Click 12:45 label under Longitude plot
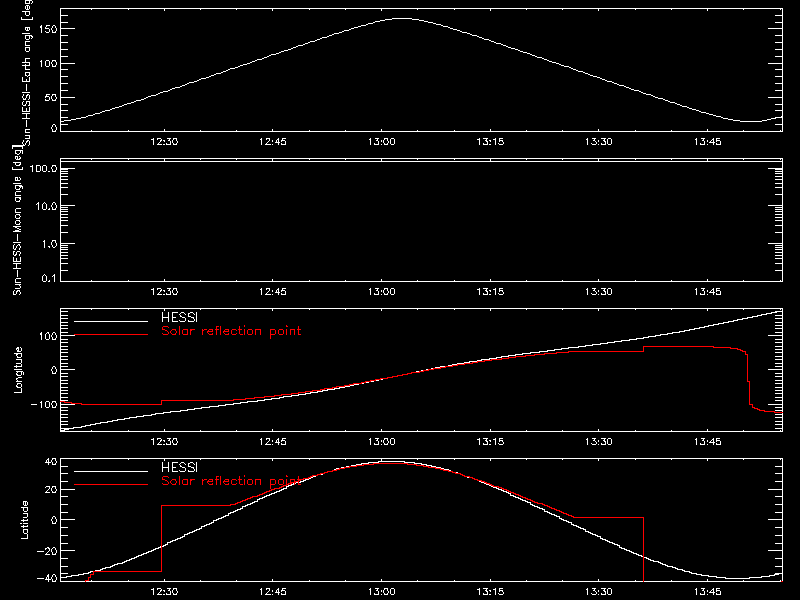The image size is (800, 600). click(273, 442)
